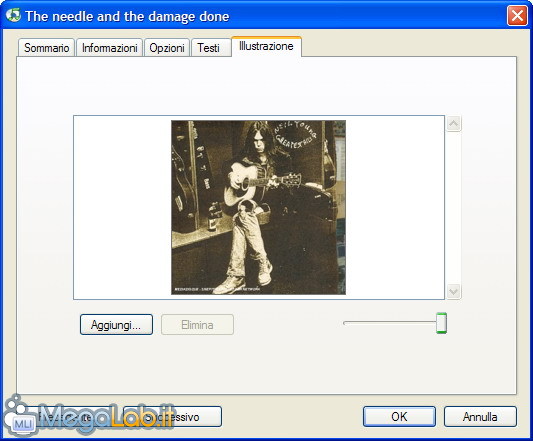The image size is (533, 441).
Task: Cancel the dialog with Annulla
Action: tap(480, 417)
